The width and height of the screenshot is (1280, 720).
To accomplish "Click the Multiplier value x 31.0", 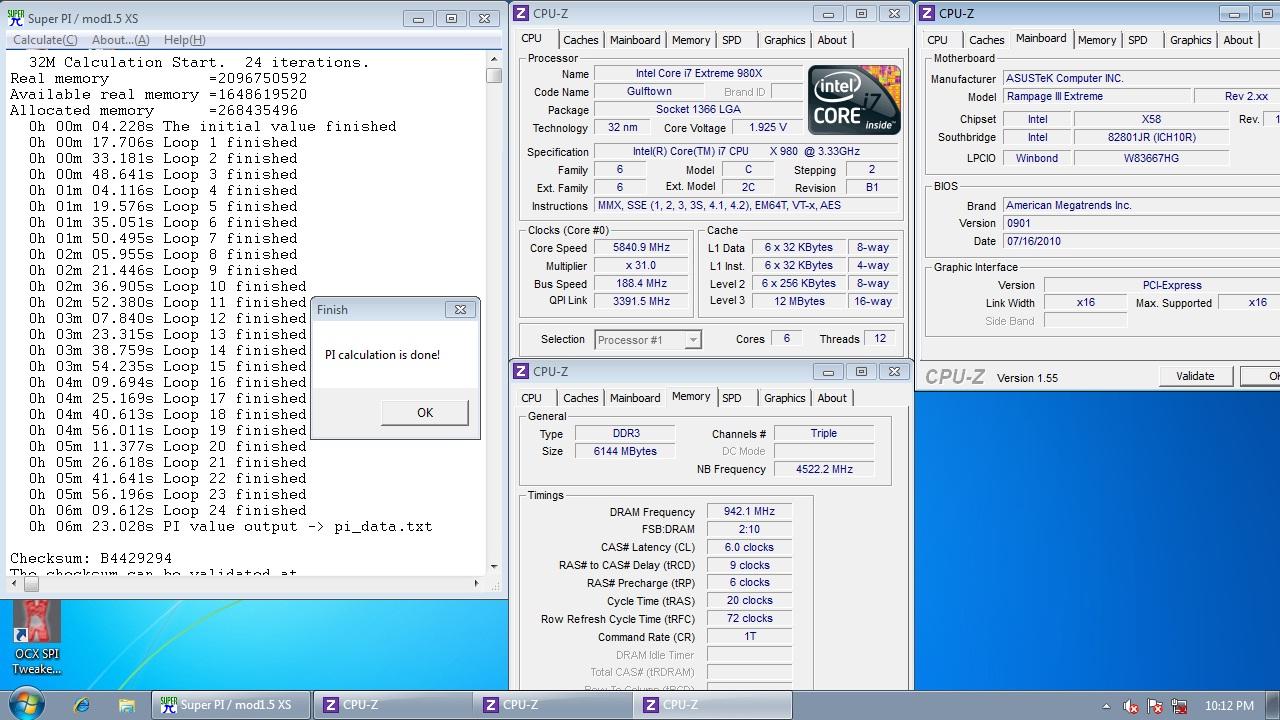I will 642,266.
